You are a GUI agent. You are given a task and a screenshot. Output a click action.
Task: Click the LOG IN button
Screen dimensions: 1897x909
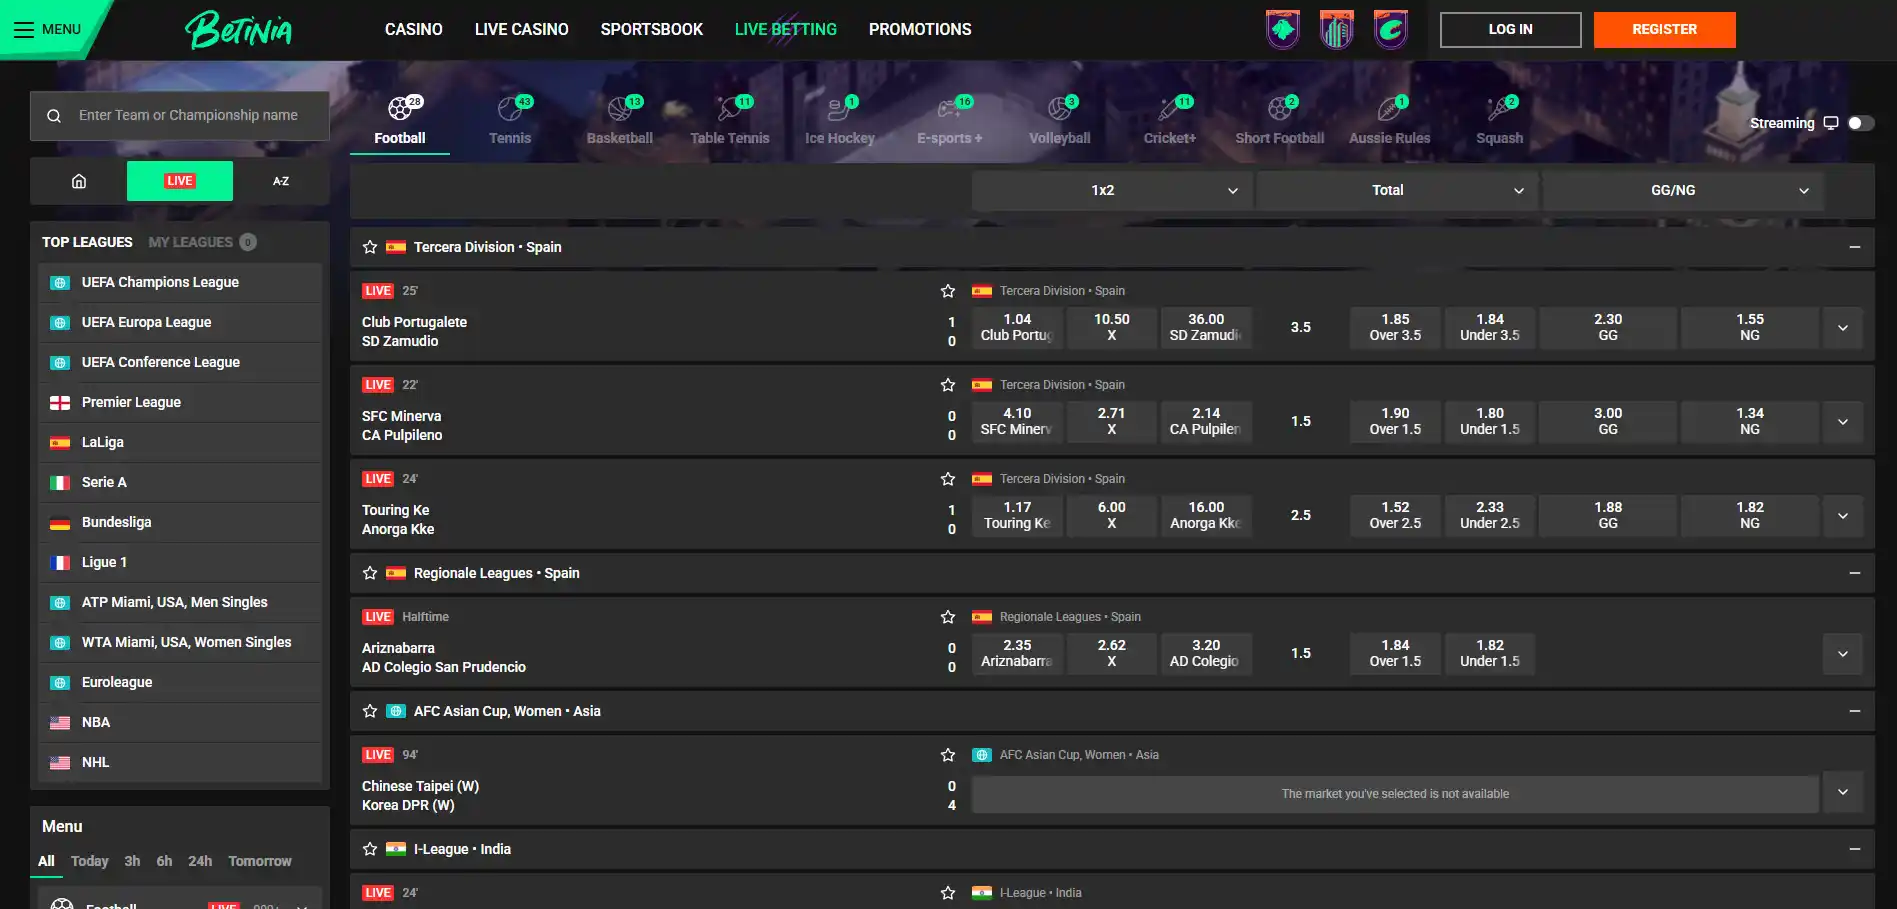[x=1510, y=30]
